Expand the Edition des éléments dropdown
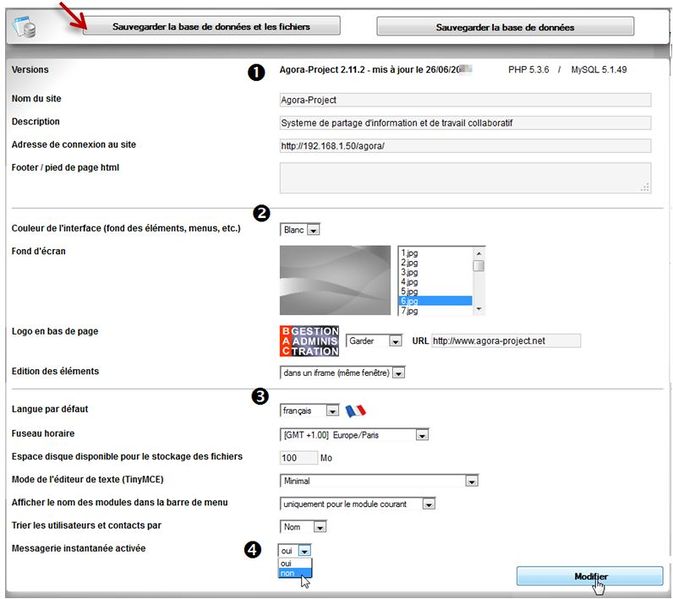 coord(342,373)
